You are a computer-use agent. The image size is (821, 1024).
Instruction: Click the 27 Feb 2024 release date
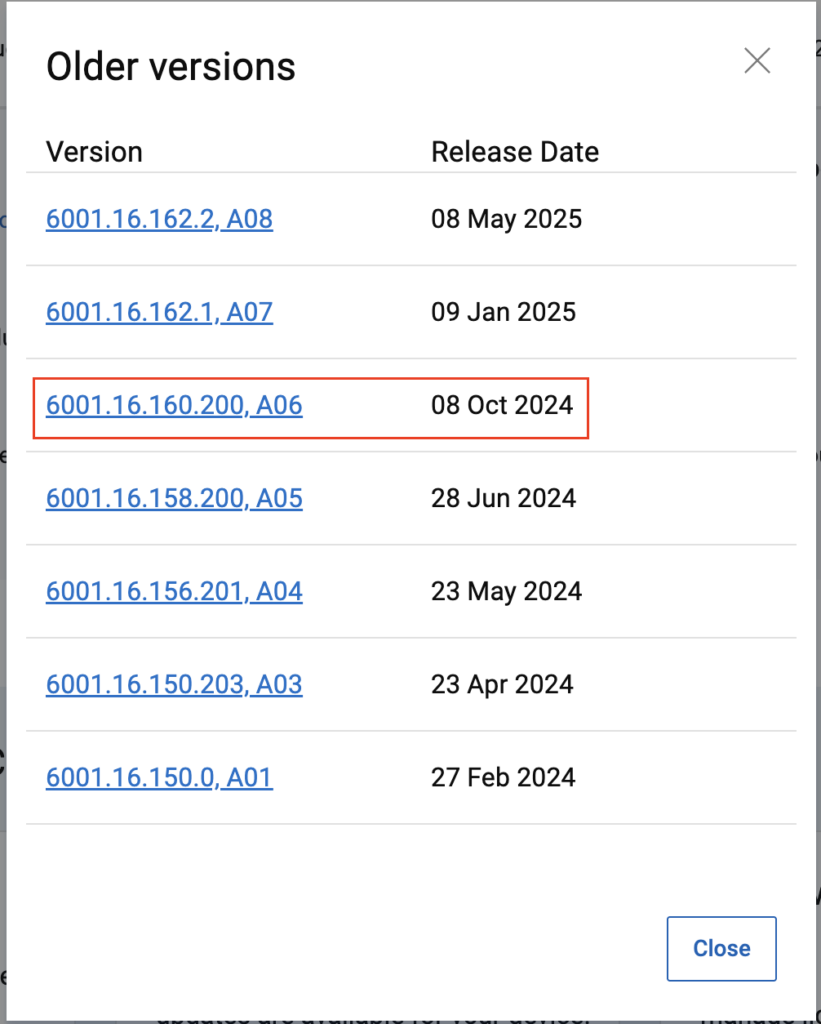(503, 777)
